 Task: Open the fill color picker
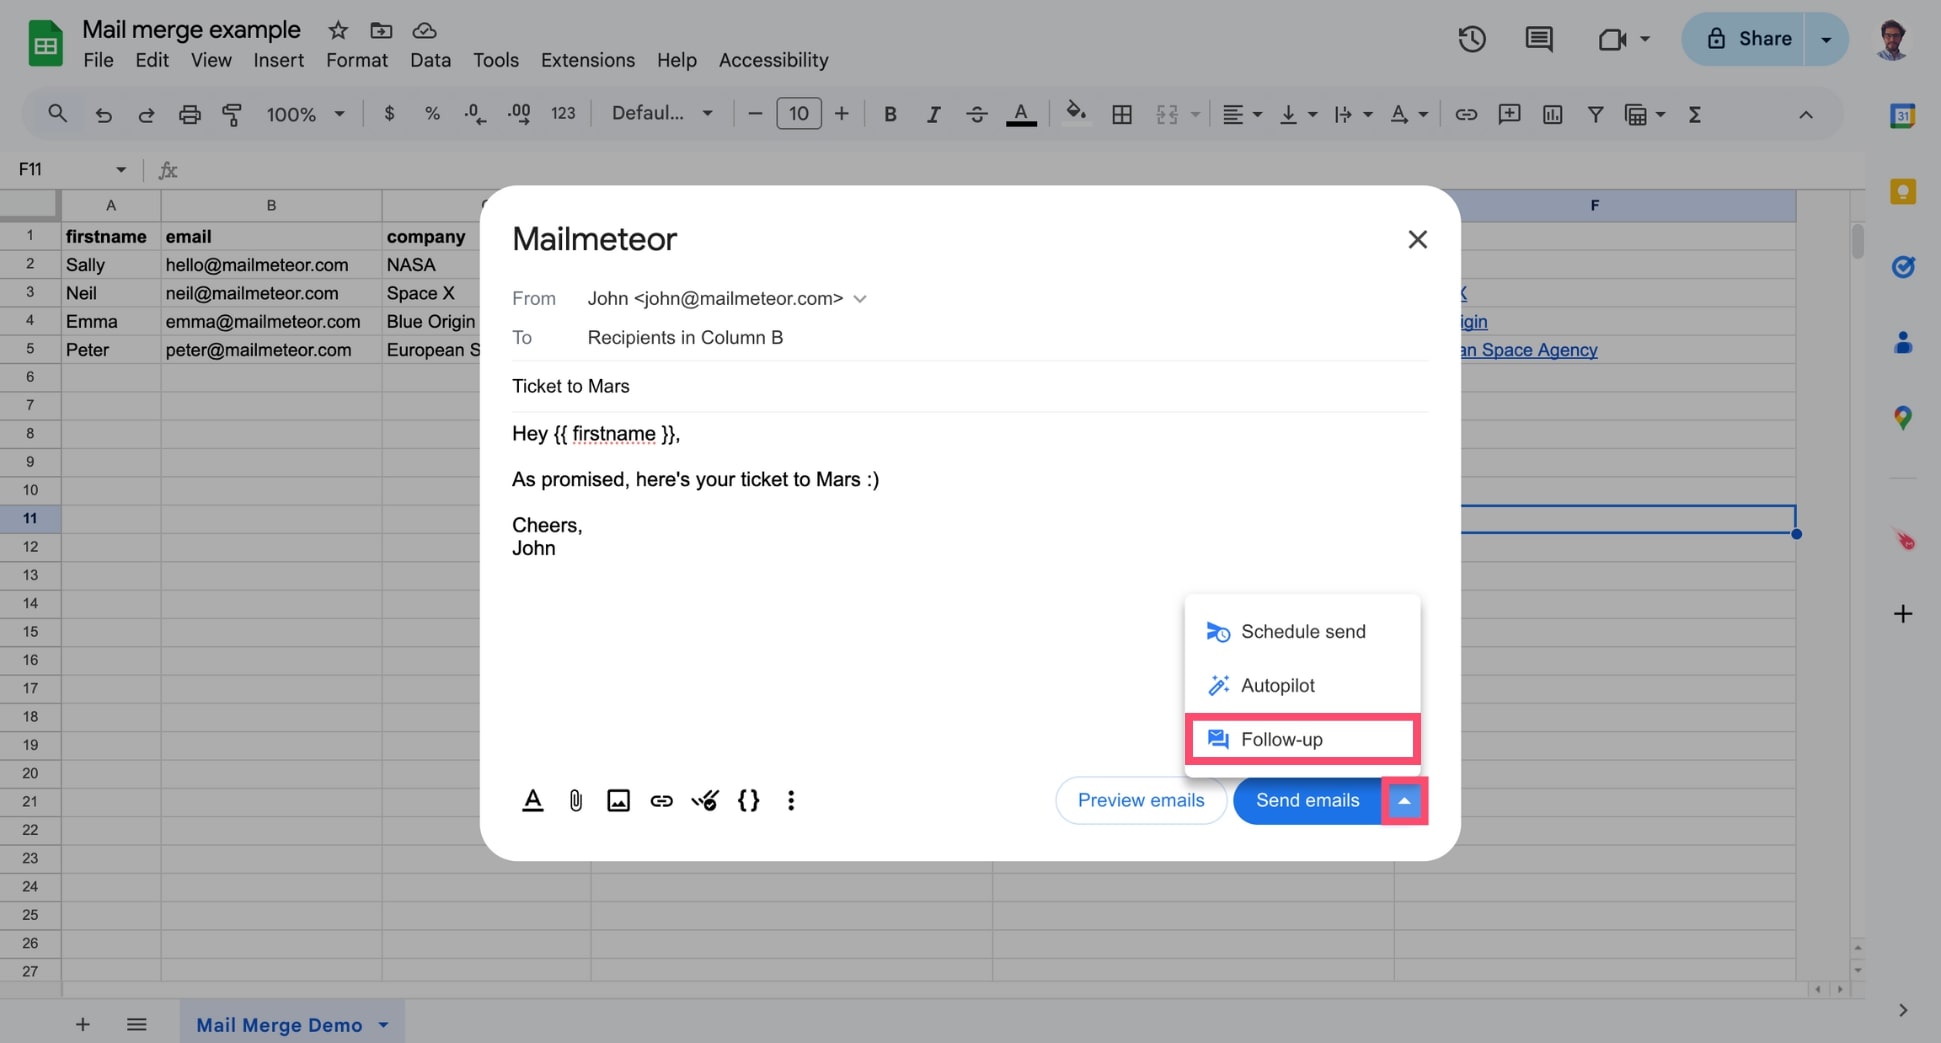1076,113
